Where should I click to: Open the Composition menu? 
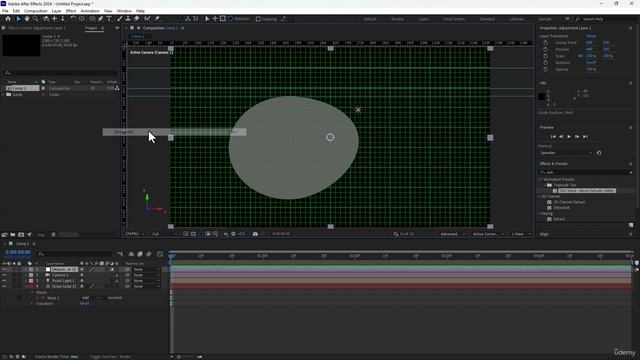(36, 11)
